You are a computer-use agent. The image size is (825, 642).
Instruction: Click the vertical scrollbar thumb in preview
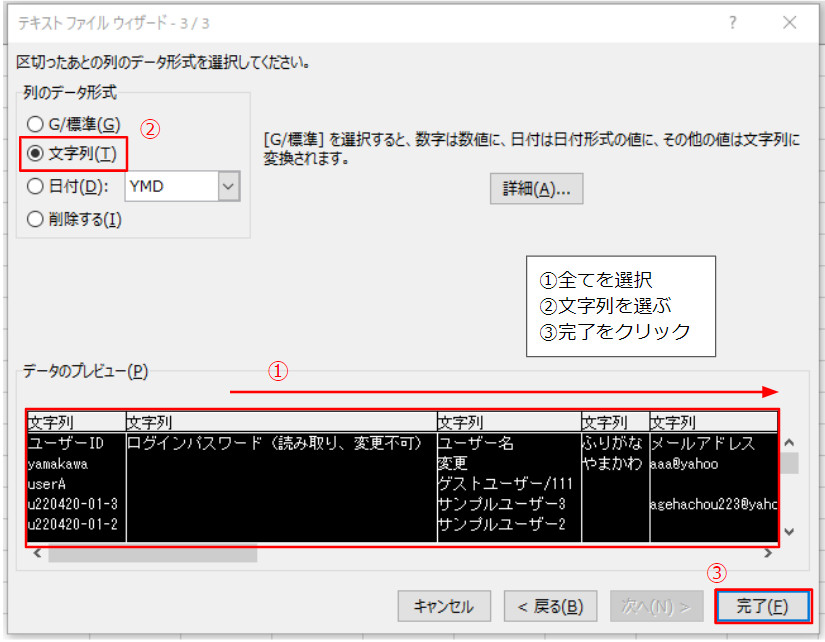pyautogui.click(x=789, y=464)
